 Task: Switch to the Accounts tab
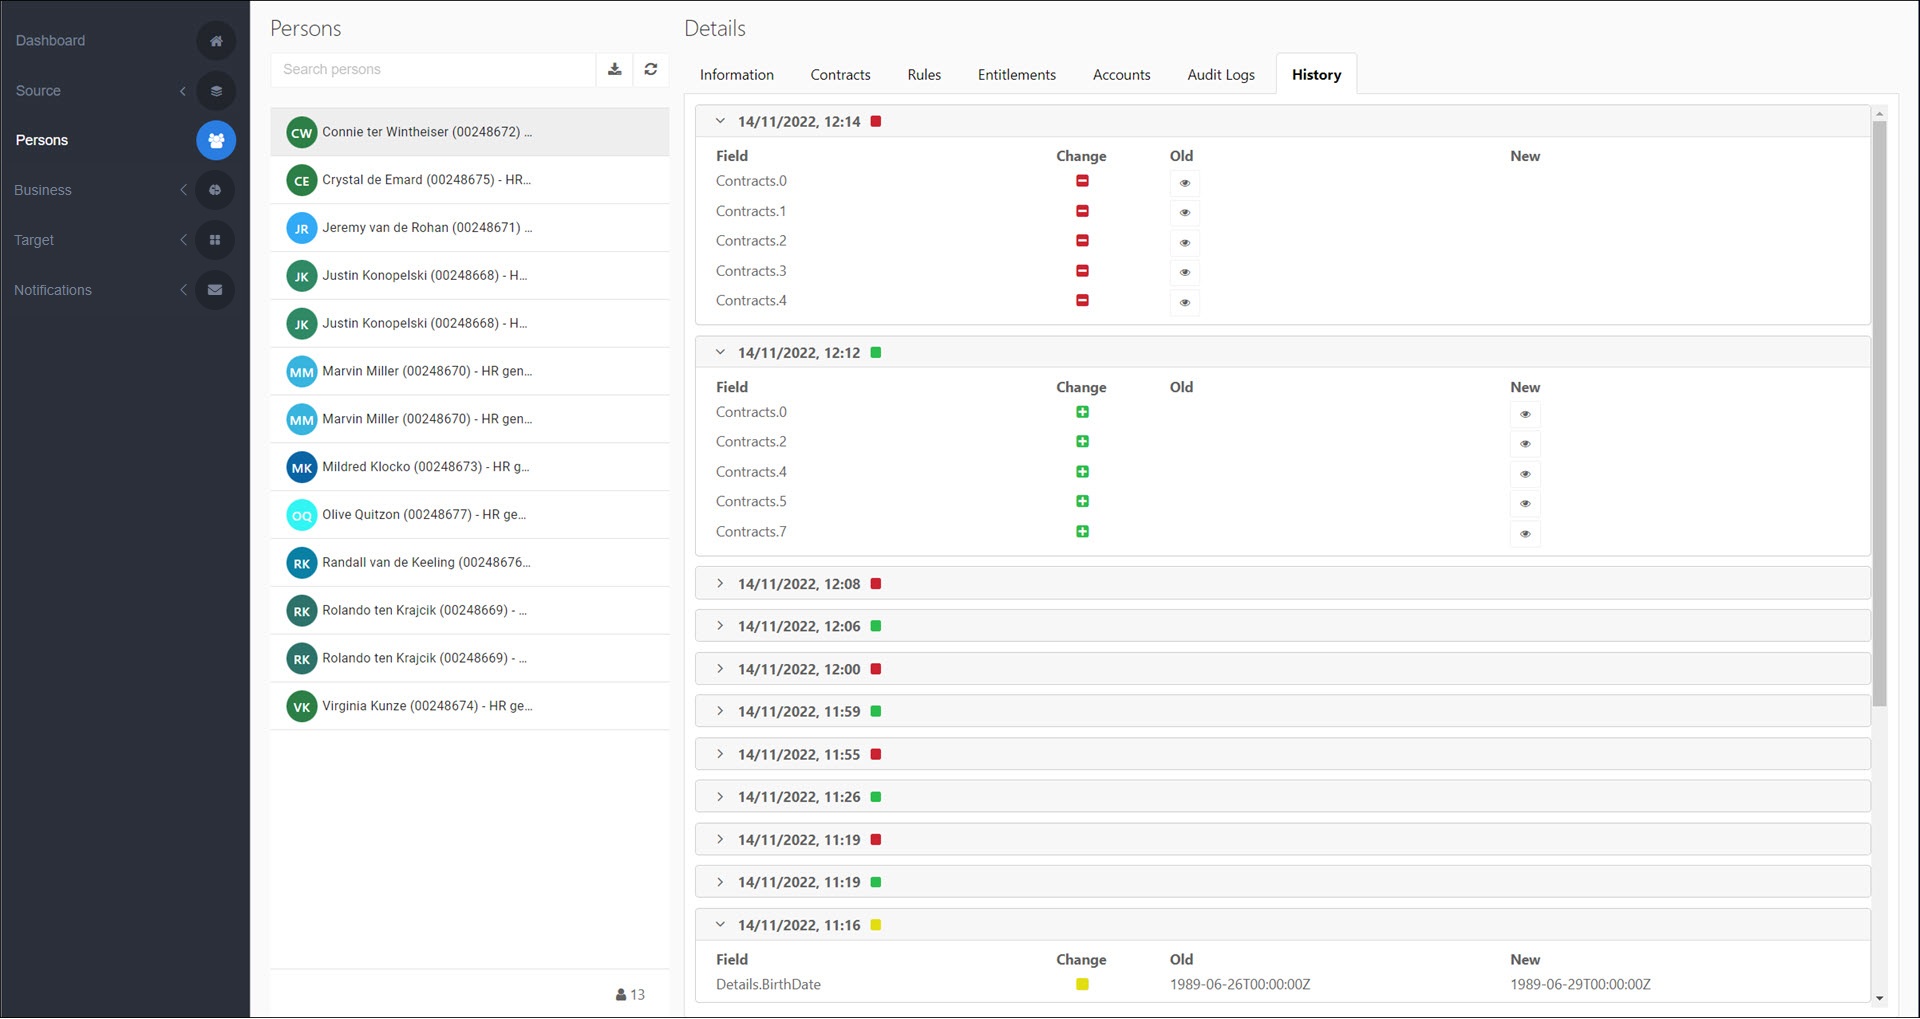(1121, 75)
